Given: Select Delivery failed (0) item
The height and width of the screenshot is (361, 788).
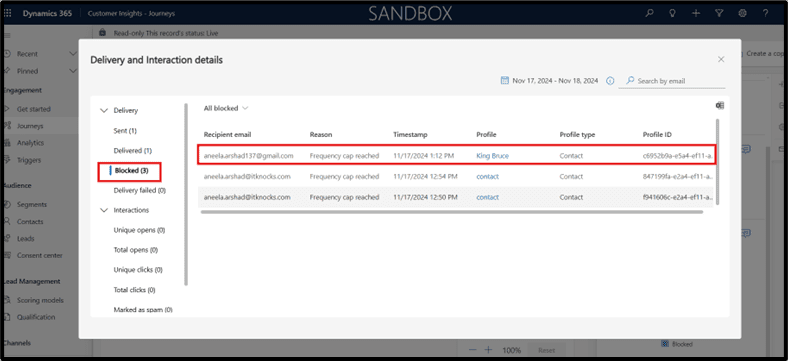Looking at the screenshot, I should pos(140,191).
